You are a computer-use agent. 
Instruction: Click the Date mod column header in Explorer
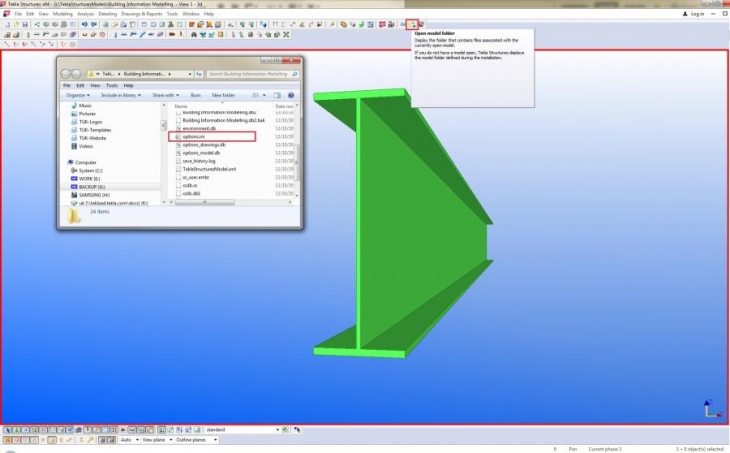point(284,106)
